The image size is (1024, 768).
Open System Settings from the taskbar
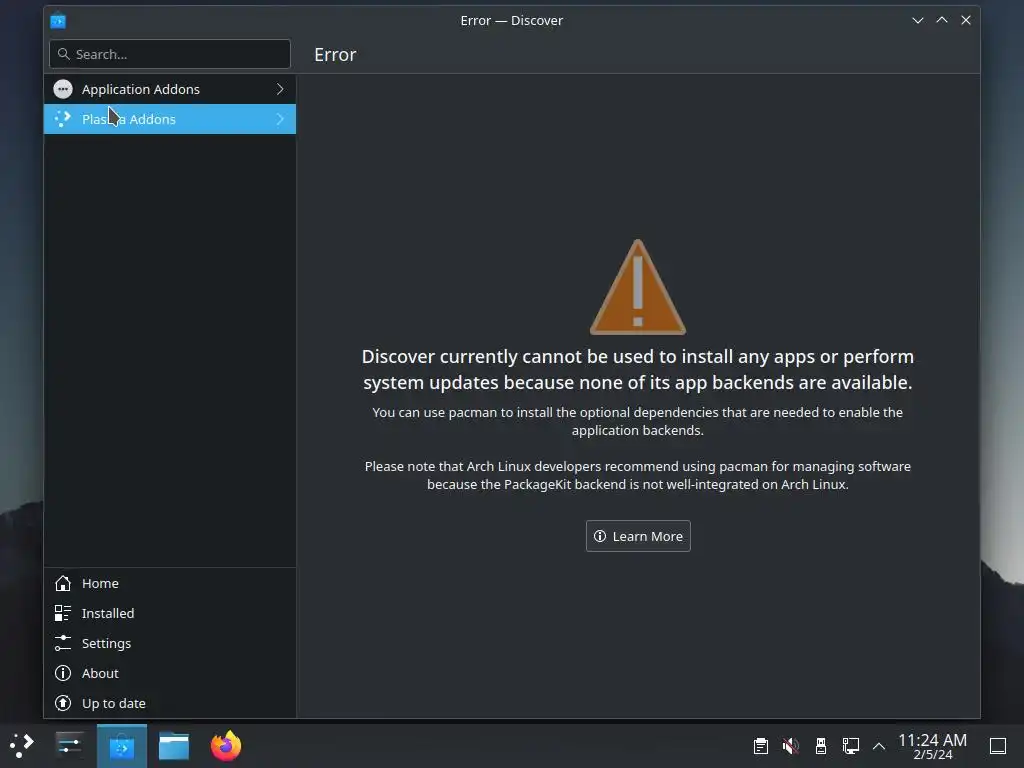pyautogui.click(x=69, y=745)
